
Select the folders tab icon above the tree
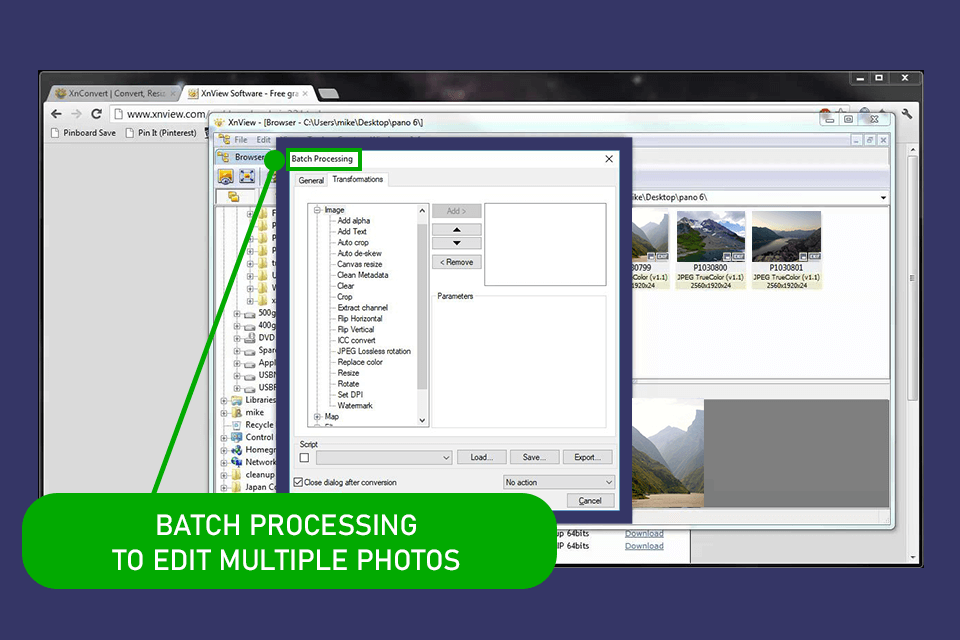click(x=233, y=197)
